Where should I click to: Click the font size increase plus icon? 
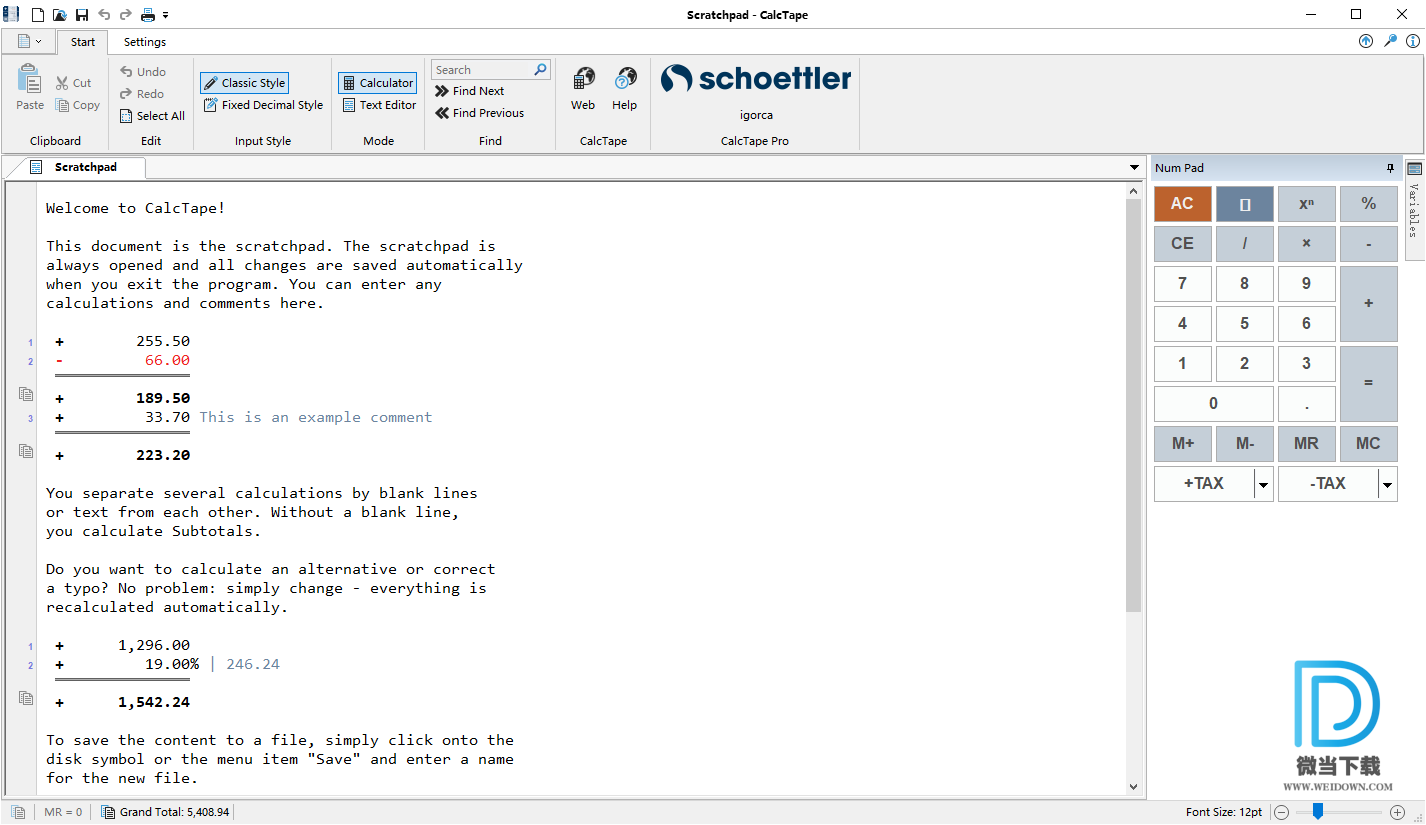pyautogui.click(x=1398, y=812)
